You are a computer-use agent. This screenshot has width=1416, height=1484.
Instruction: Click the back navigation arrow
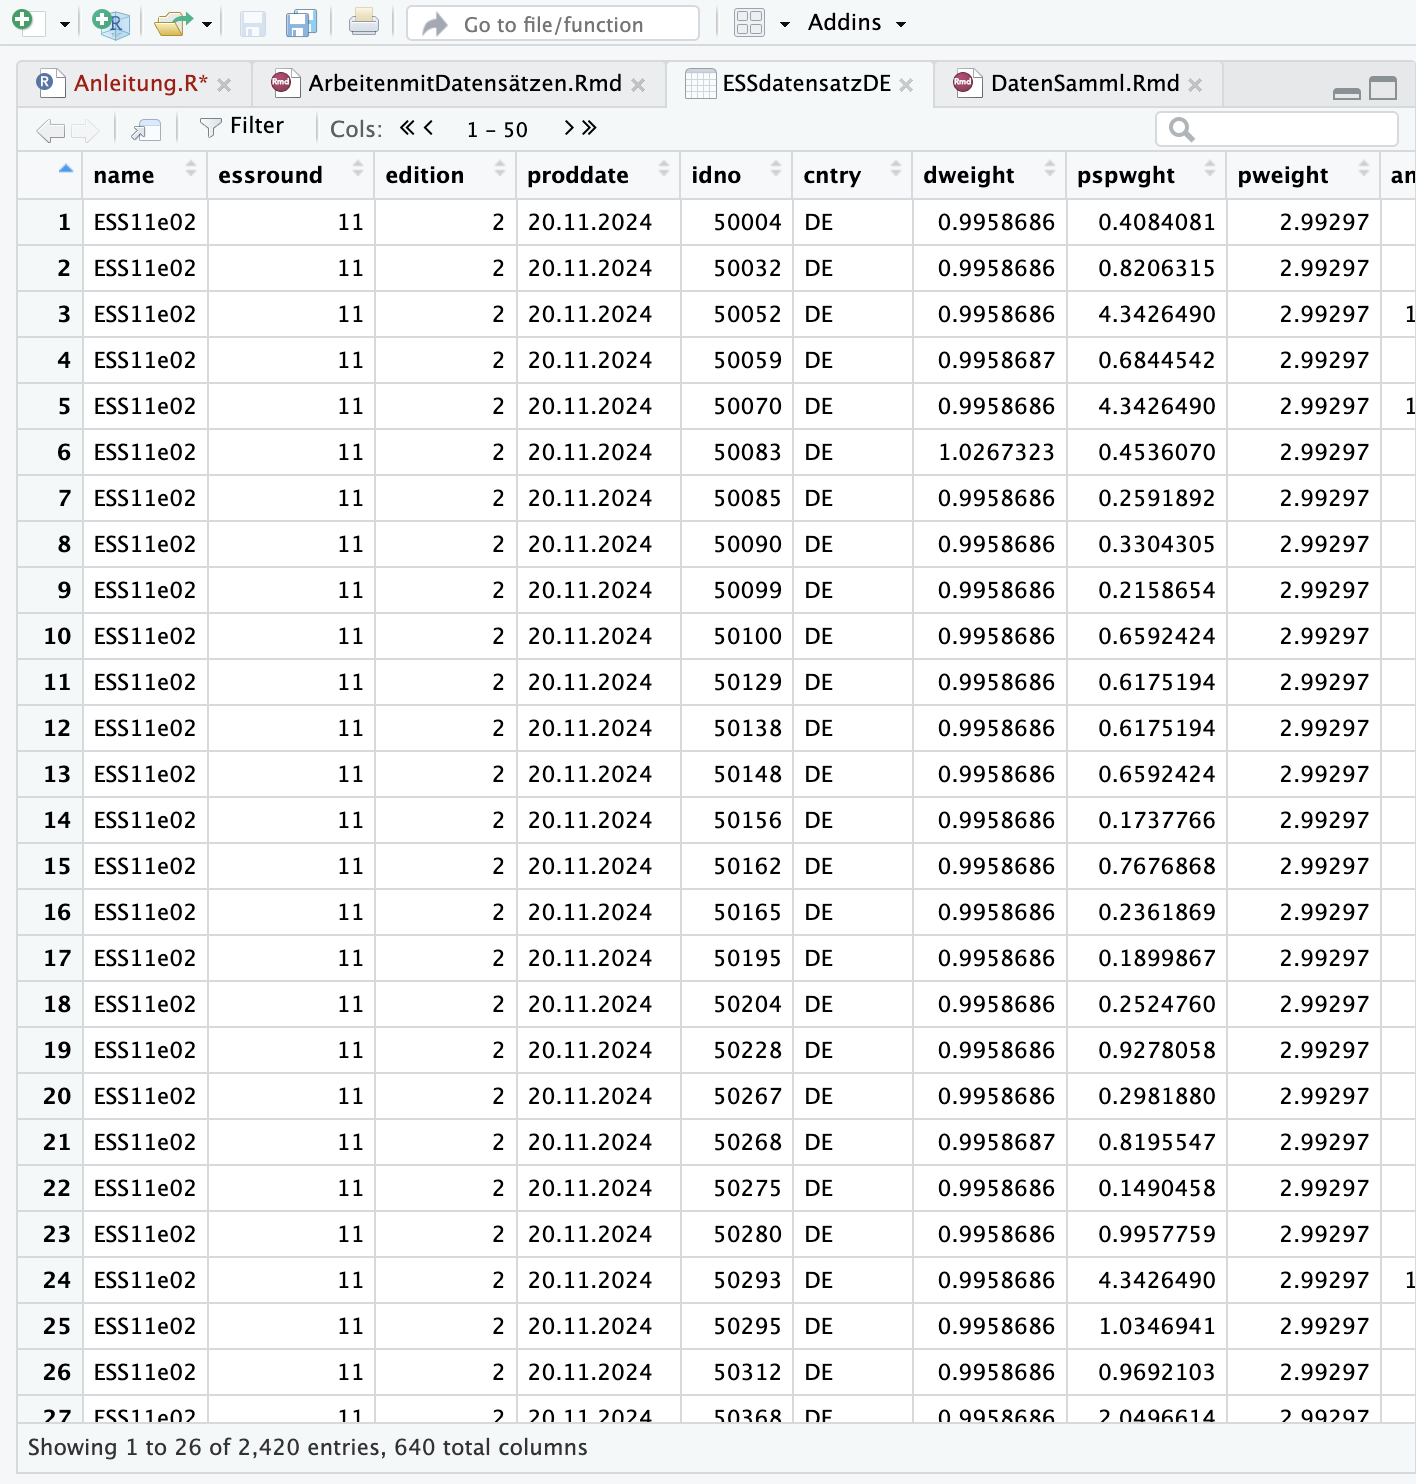click(x=50, y=129)
